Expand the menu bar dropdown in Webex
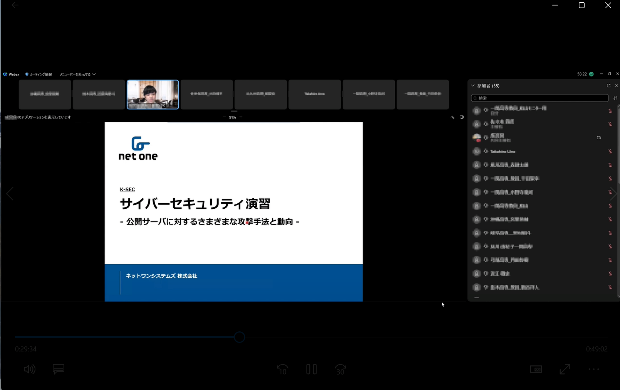The width and height of the screenshot is (620, 390). [78, 74]
